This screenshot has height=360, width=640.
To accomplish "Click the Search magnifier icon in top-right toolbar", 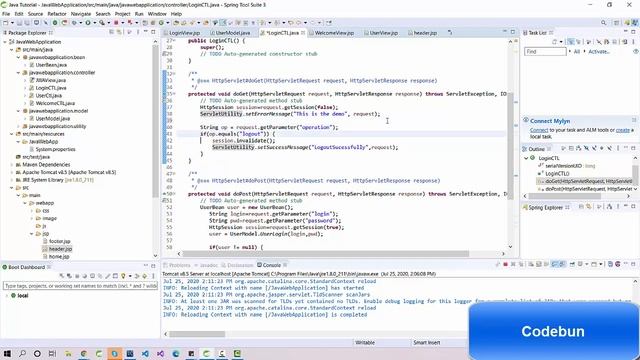I will coord(604,23).
